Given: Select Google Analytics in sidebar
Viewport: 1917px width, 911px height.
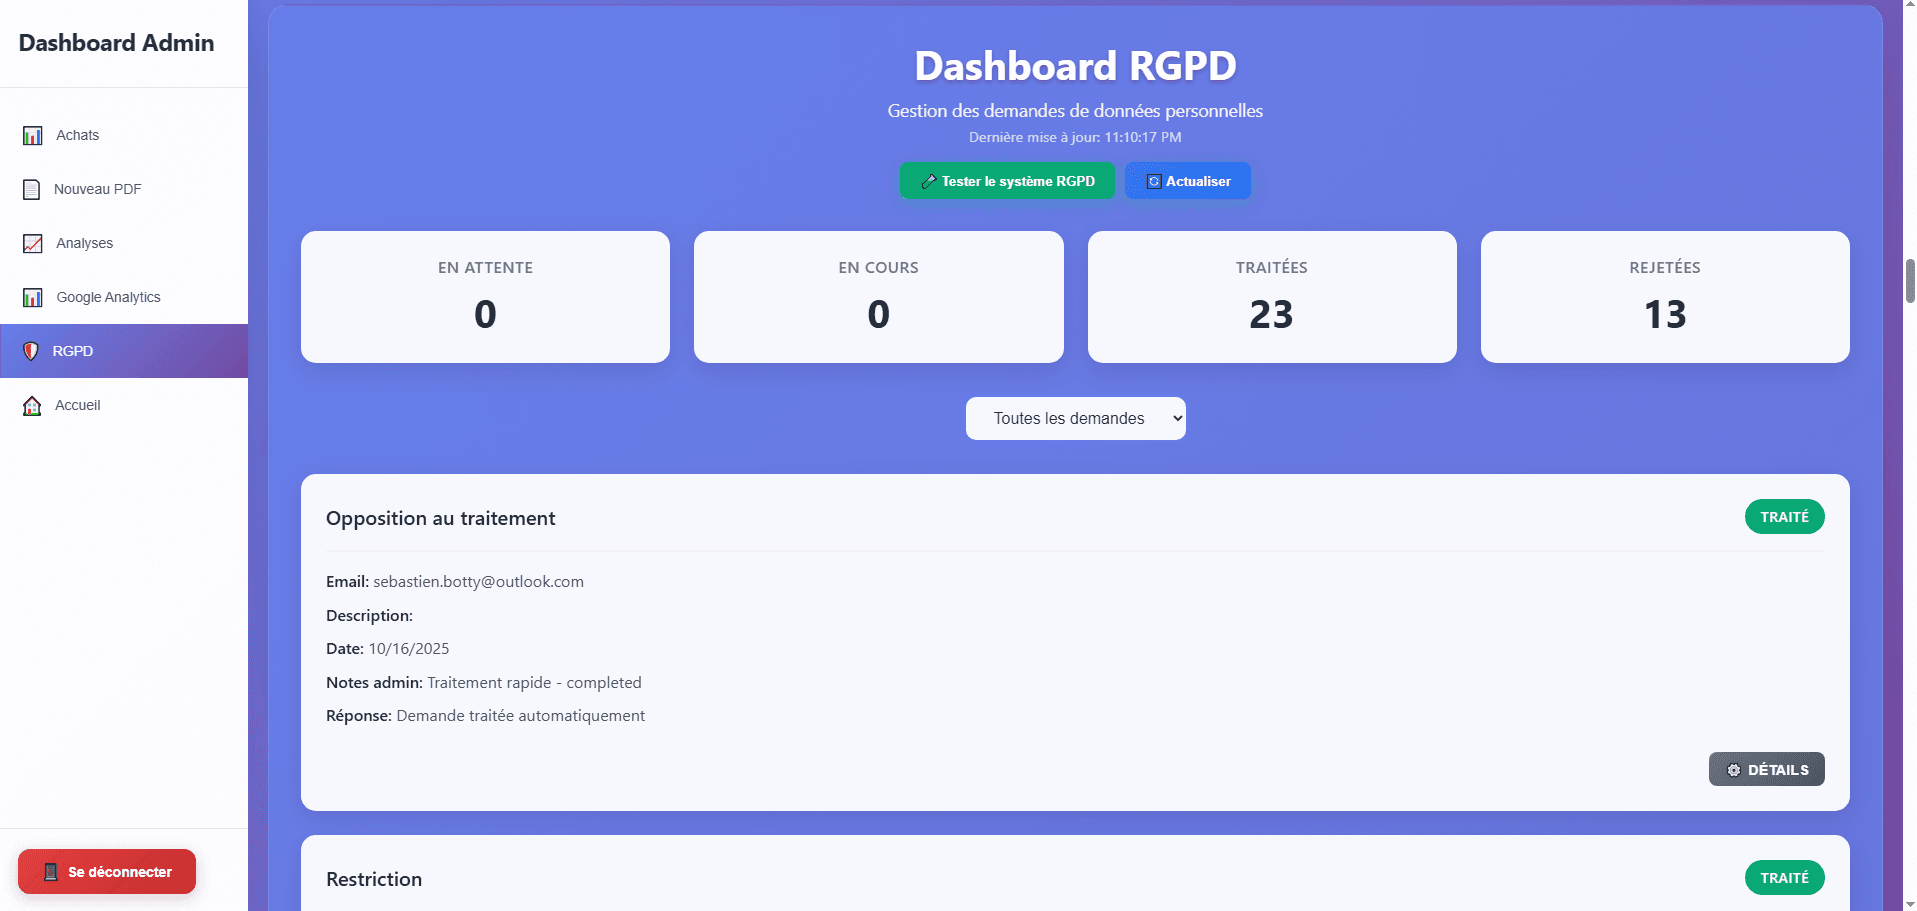Looking at the screenshot, I should pyautogui.click(x=124, y=297).
